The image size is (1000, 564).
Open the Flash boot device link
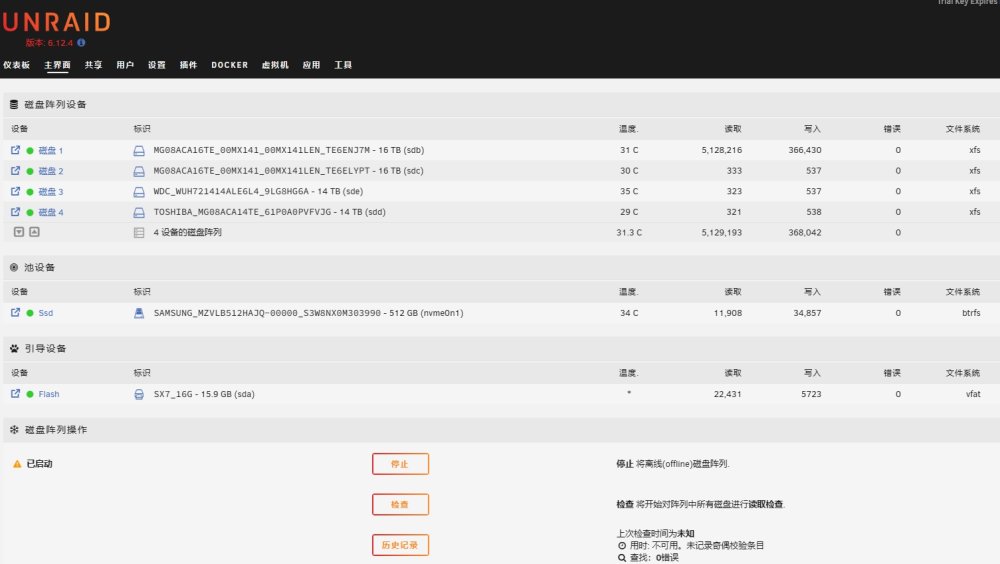(48, 394)
